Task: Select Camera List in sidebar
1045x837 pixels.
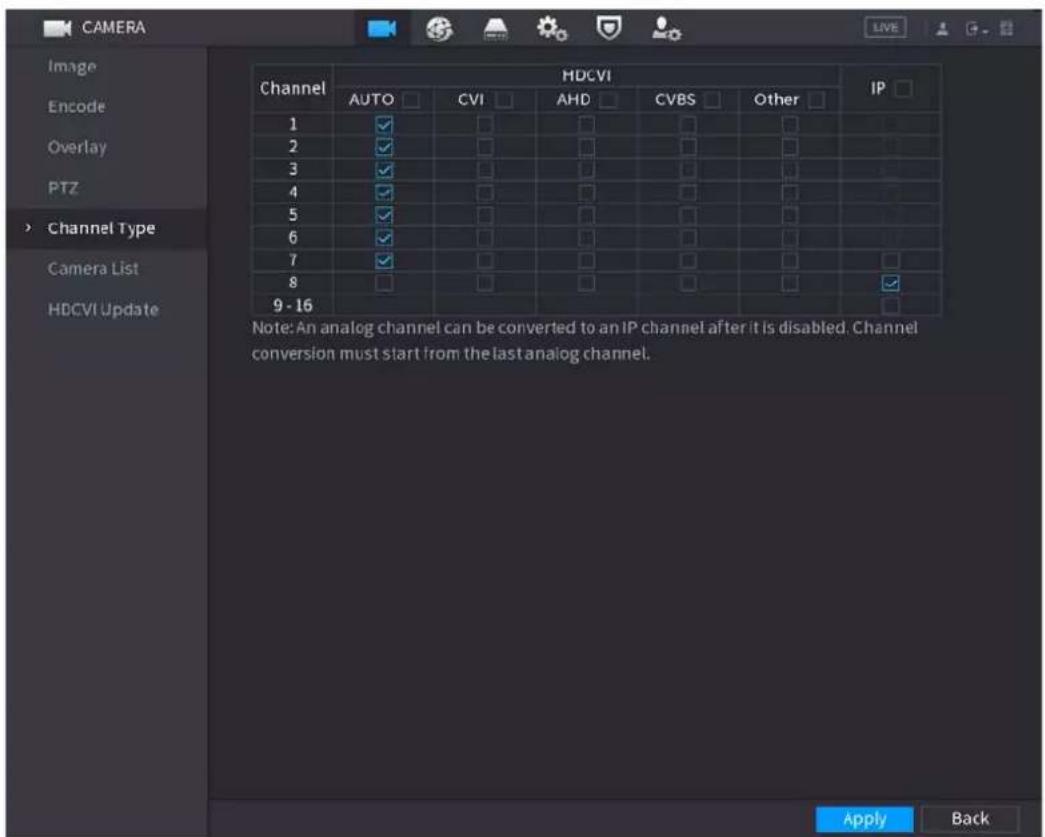Action: tap(93, 269)
